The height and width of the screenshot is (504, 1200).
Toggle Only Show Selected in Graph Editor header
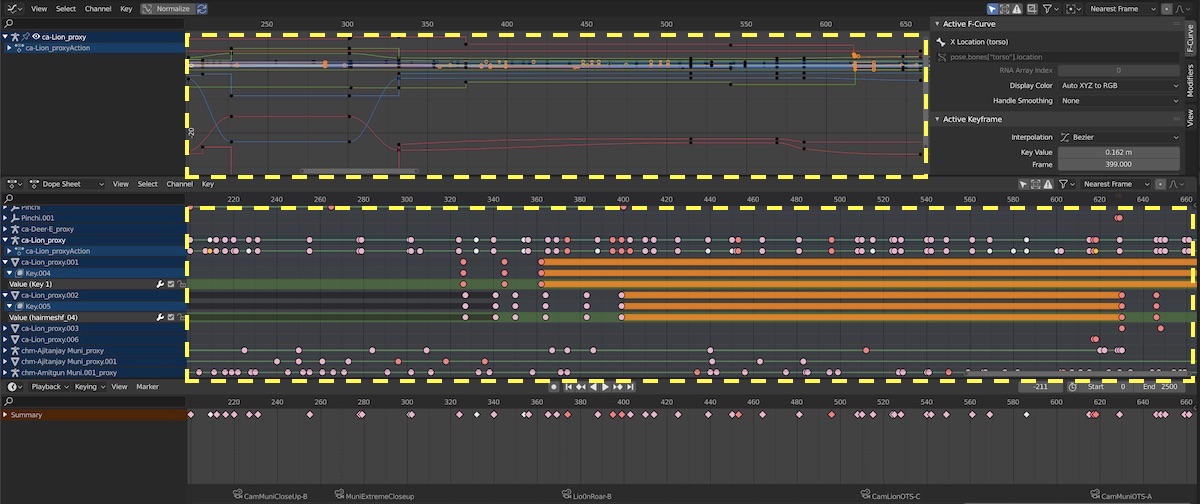point(993,8)
